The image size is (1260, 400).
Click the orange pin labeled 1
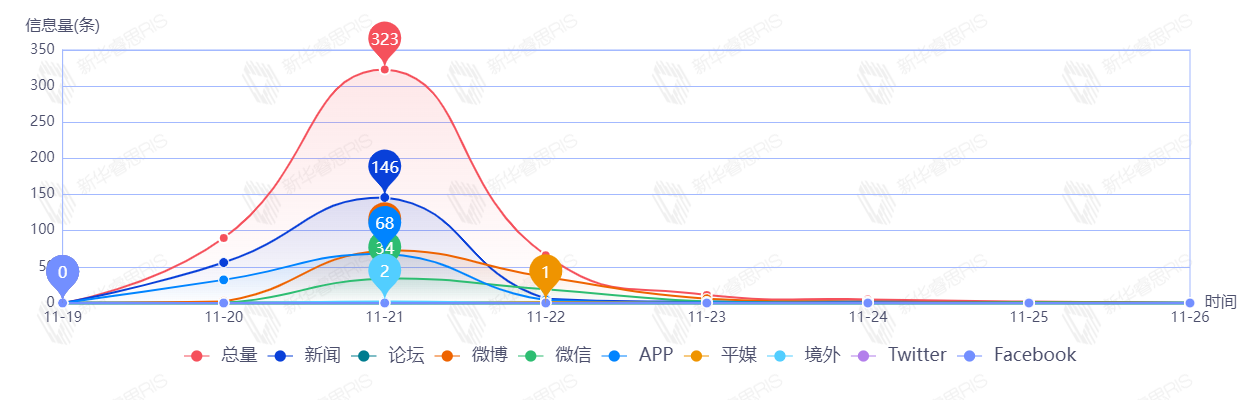(x=546, y=272)
